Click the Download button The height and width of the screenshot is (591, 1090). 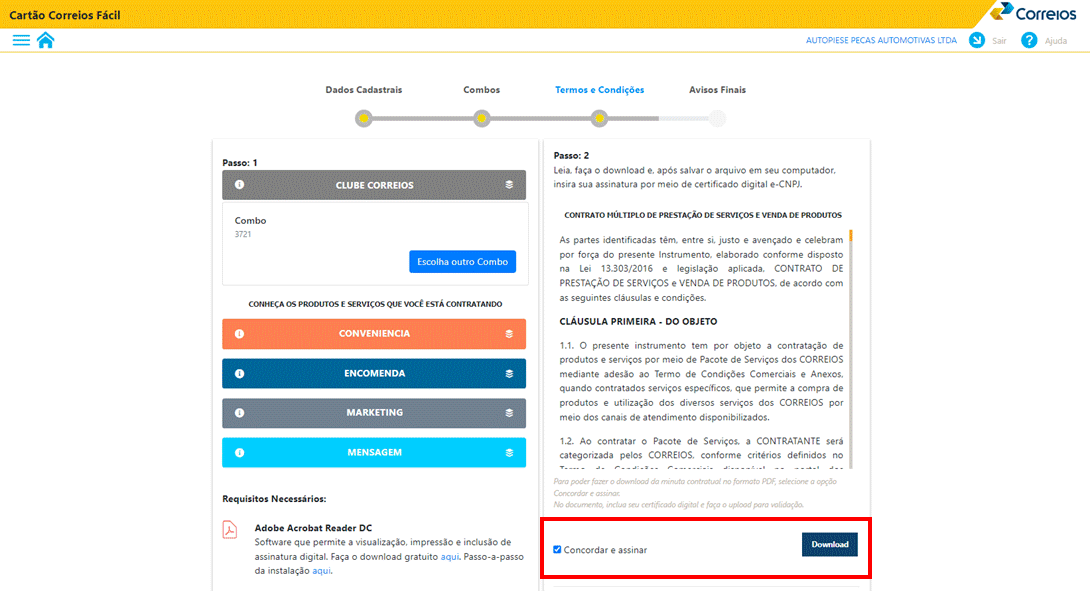(829, 544)
